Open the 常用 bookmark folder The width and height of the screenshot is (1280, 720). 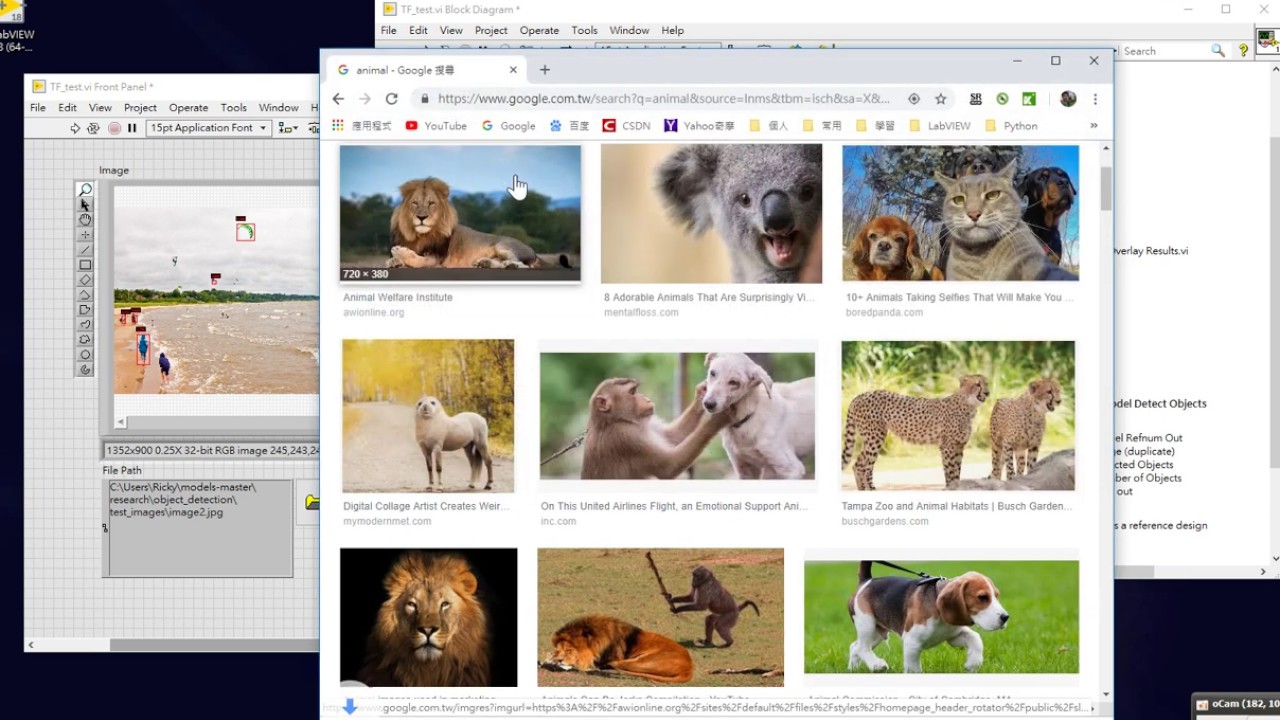click(822, 126)
